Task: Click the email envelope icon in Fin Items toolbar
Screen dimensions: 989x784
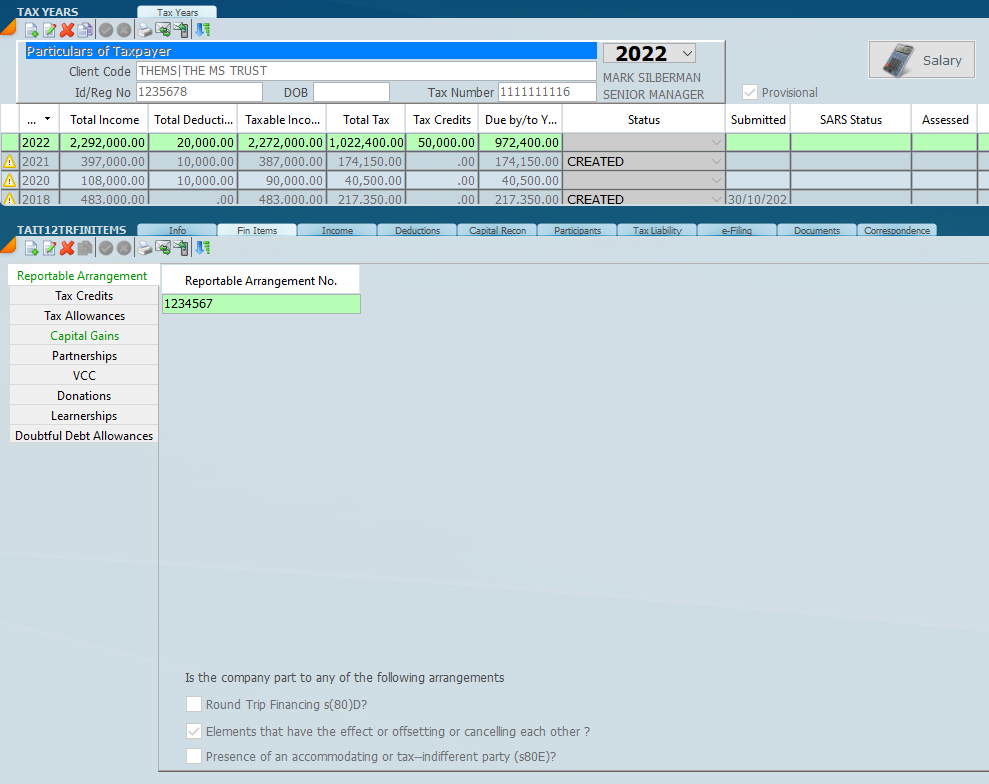Action: (x=162, y=248)
